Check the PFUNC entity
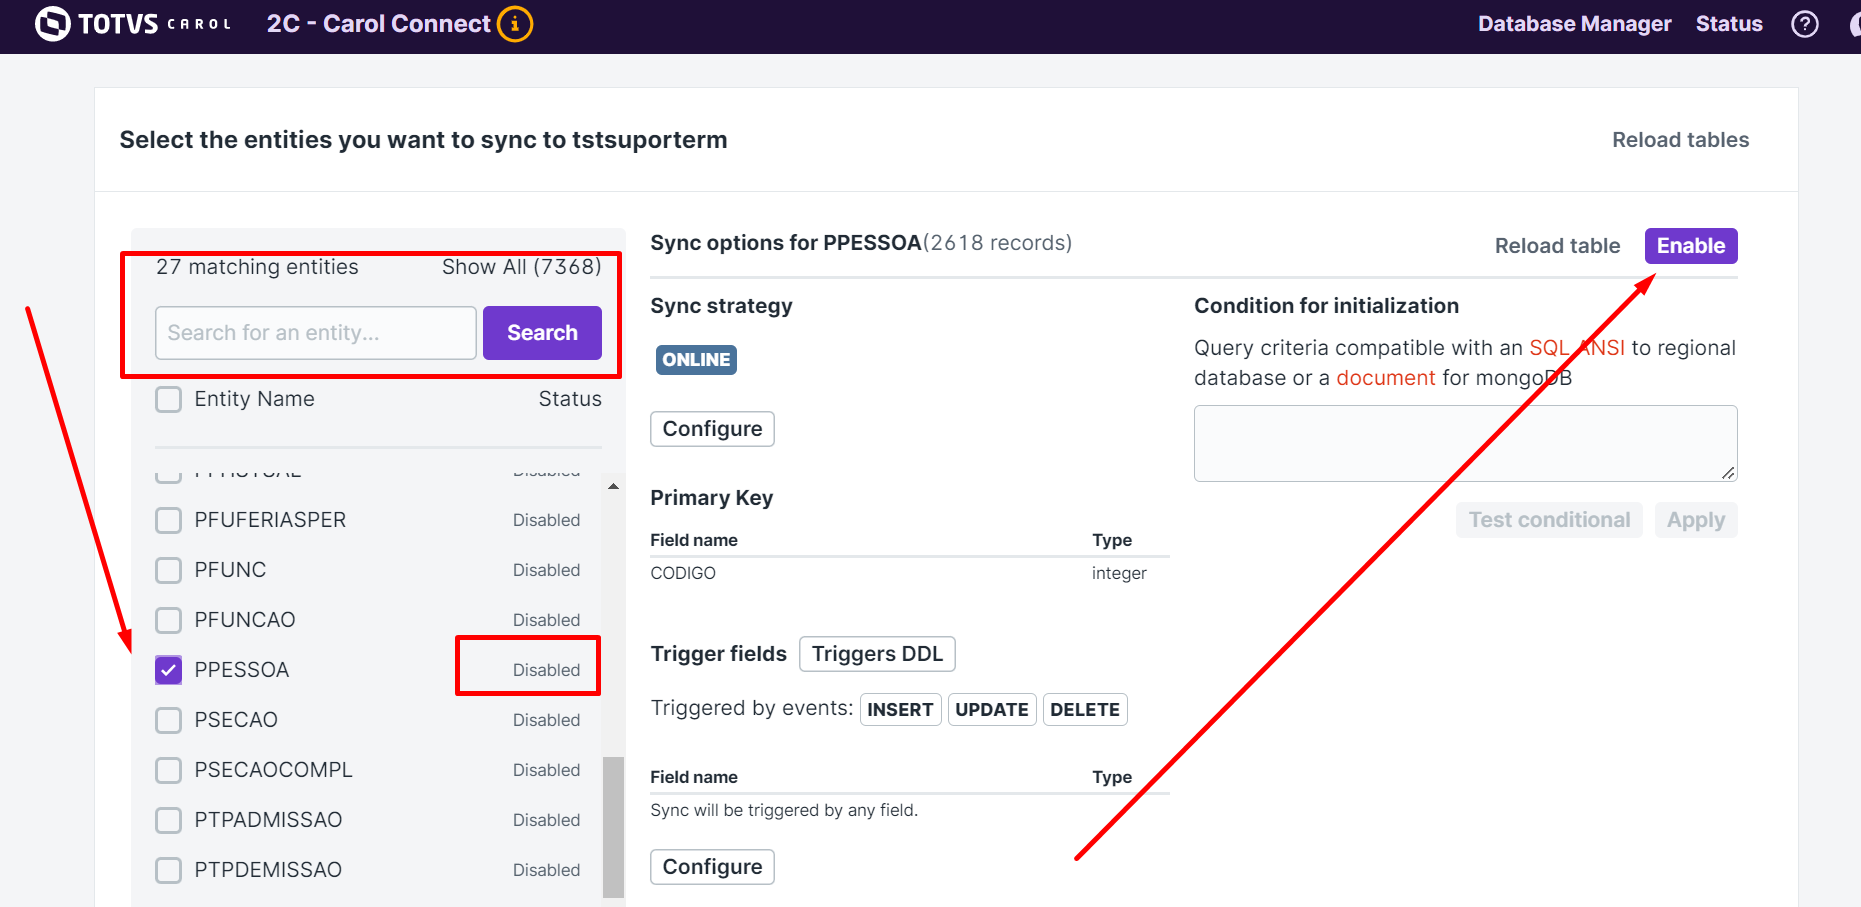 point(168,570)
